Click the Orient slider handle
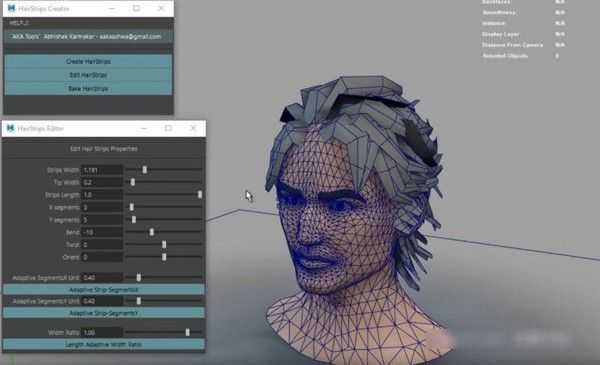This screenshot has width=600, height=365. coord(164,257)
